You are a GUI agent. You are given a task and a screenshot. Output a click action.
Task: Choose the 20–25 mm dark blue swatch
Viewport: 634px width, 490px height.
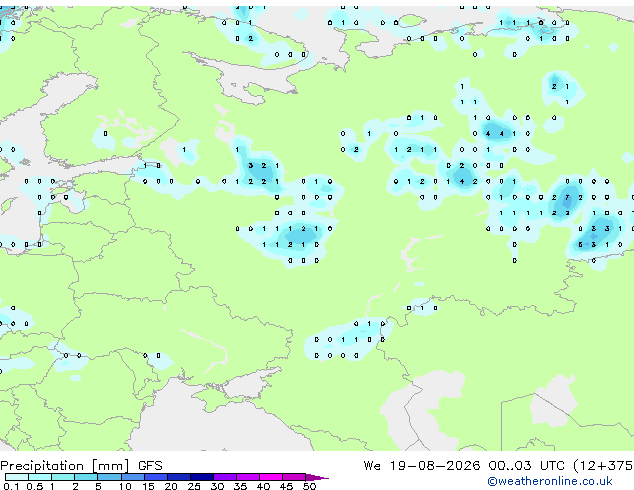pyautogui.click(x=178, y=477)
